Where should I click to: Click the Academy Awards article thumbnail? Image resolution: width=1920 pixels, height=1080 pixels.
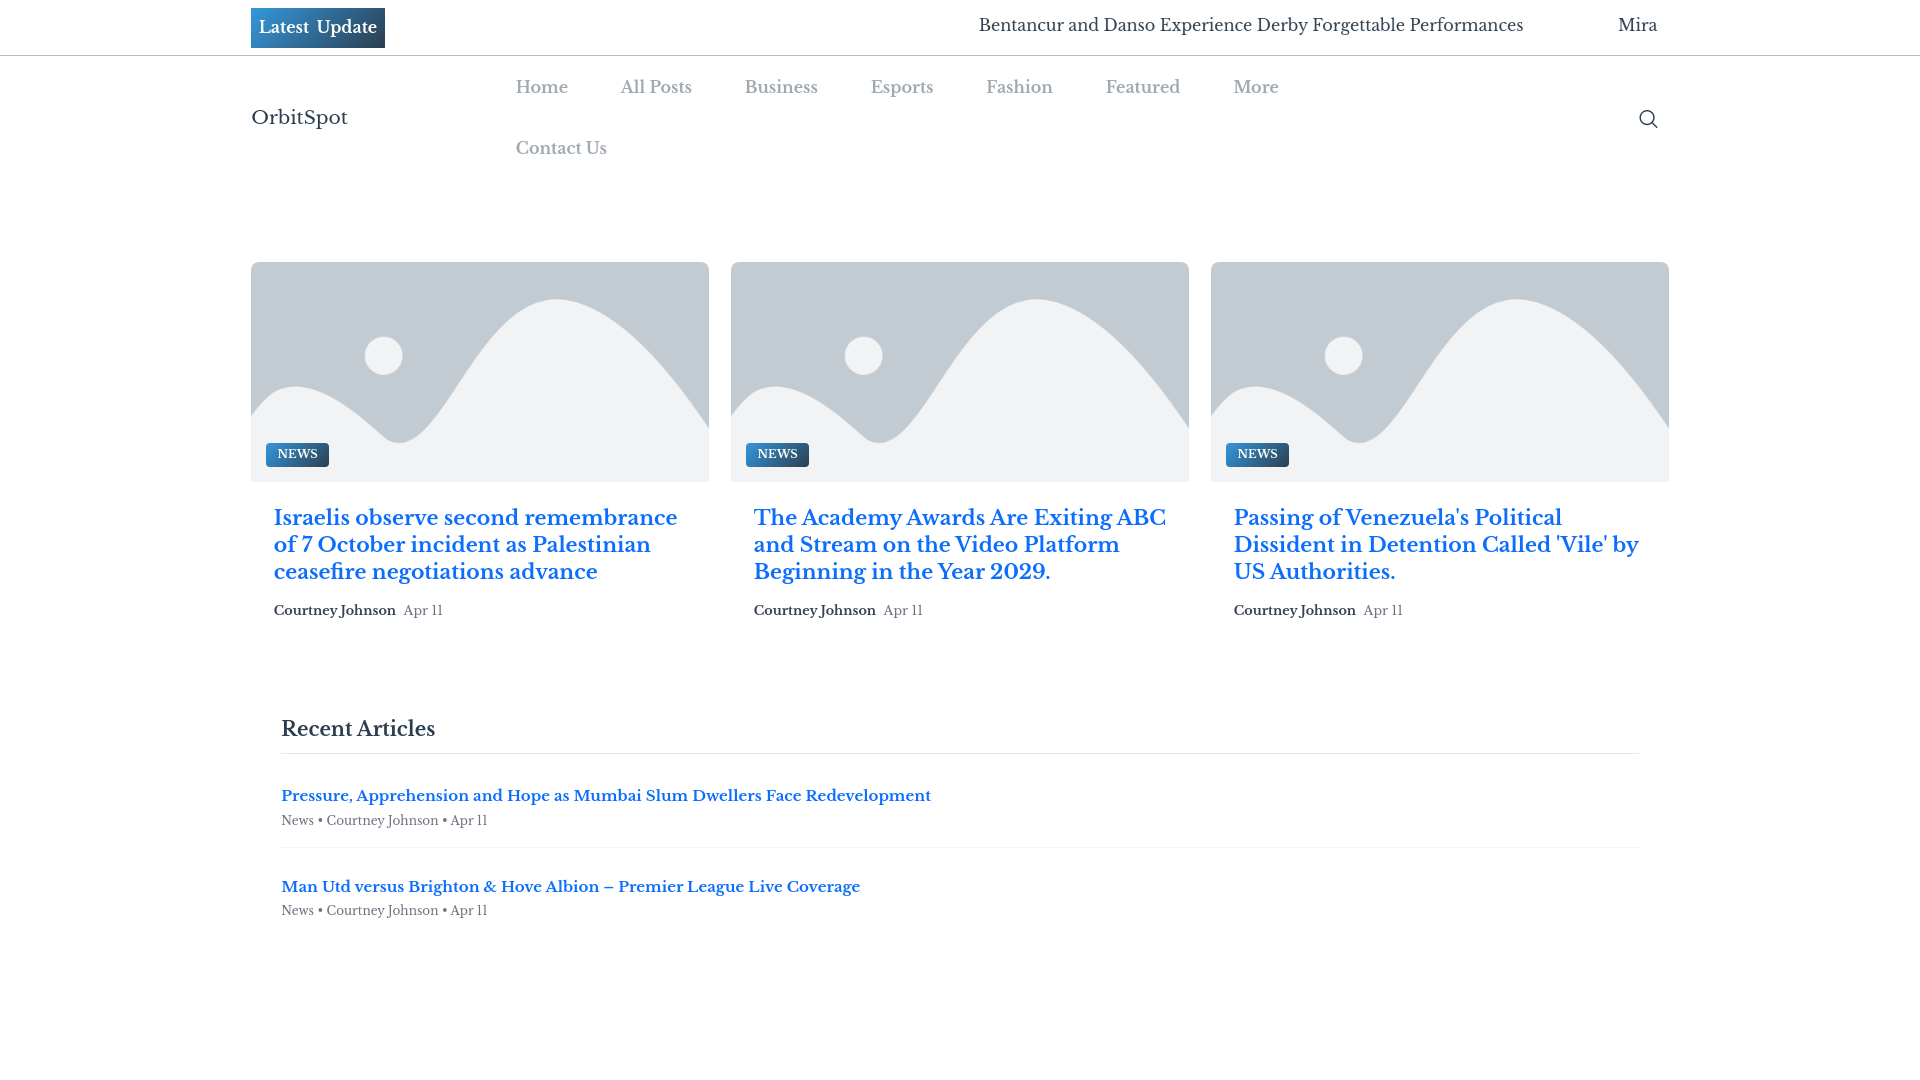pos(960,372)
